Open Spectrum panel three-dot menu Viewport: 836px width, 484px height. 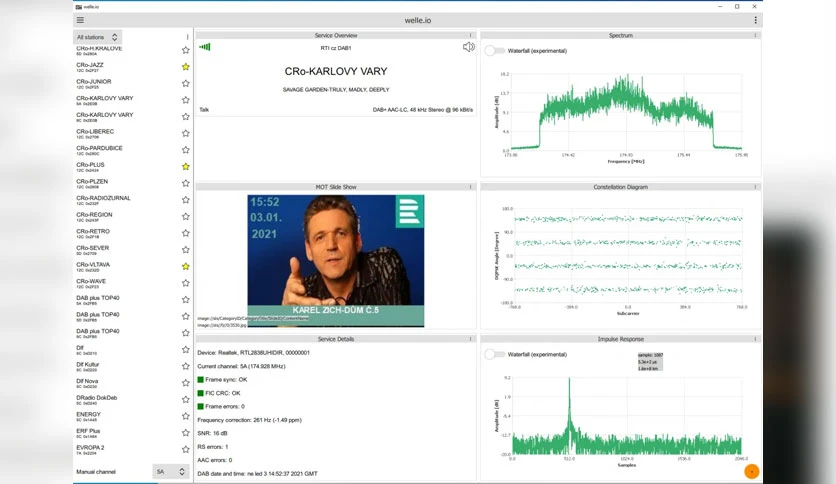(755, 35)
